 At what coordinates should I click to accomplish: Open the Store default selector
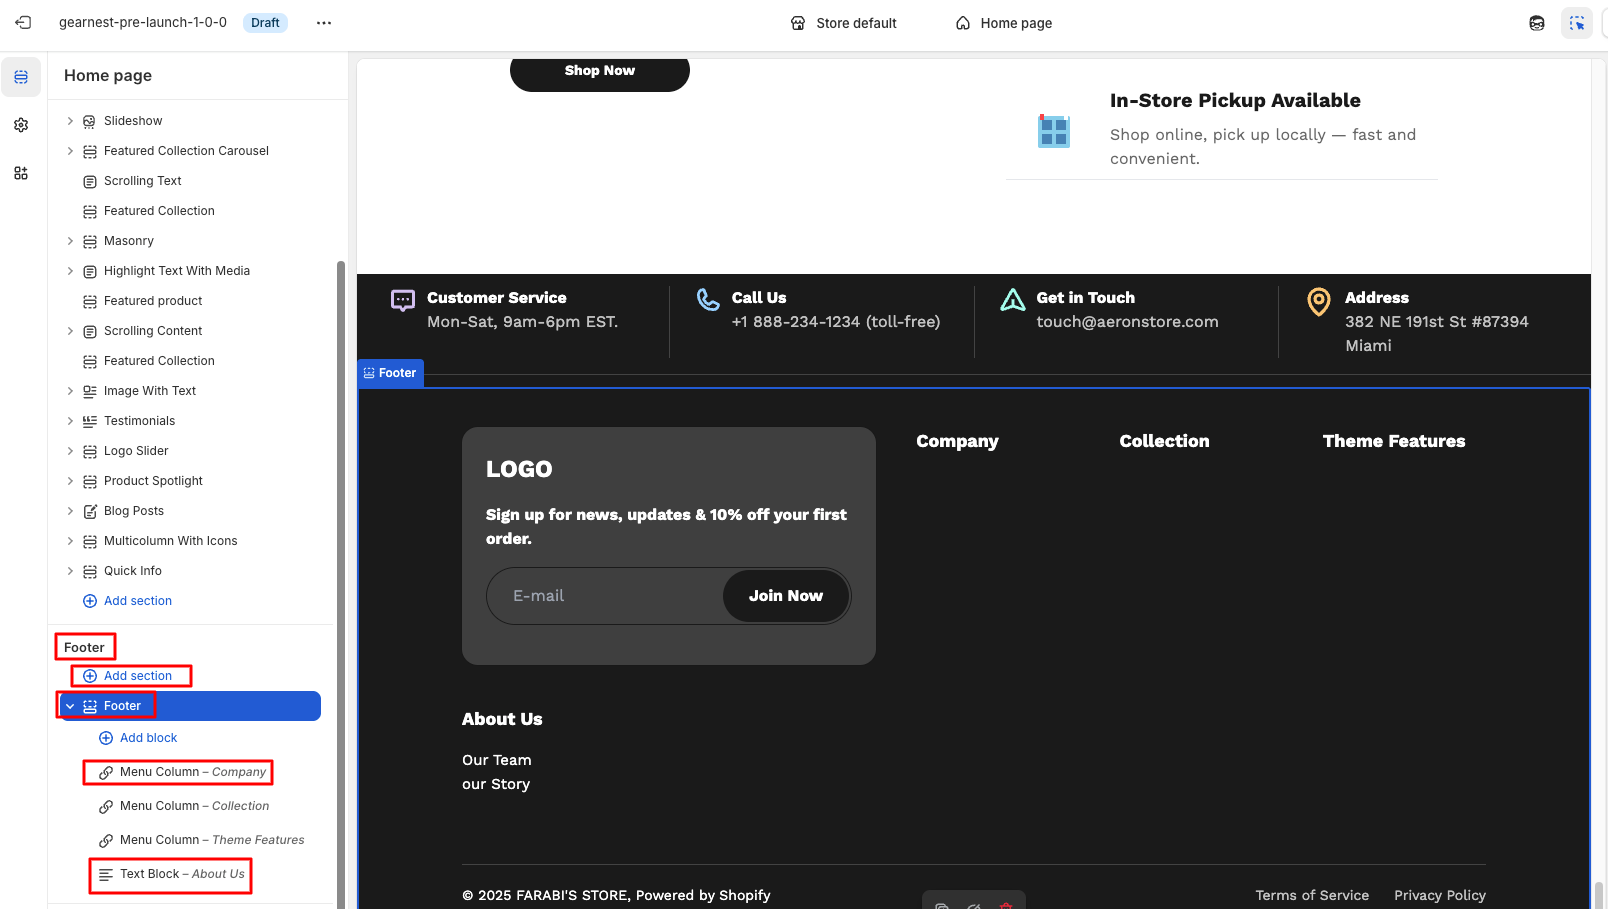coord(843,23)
